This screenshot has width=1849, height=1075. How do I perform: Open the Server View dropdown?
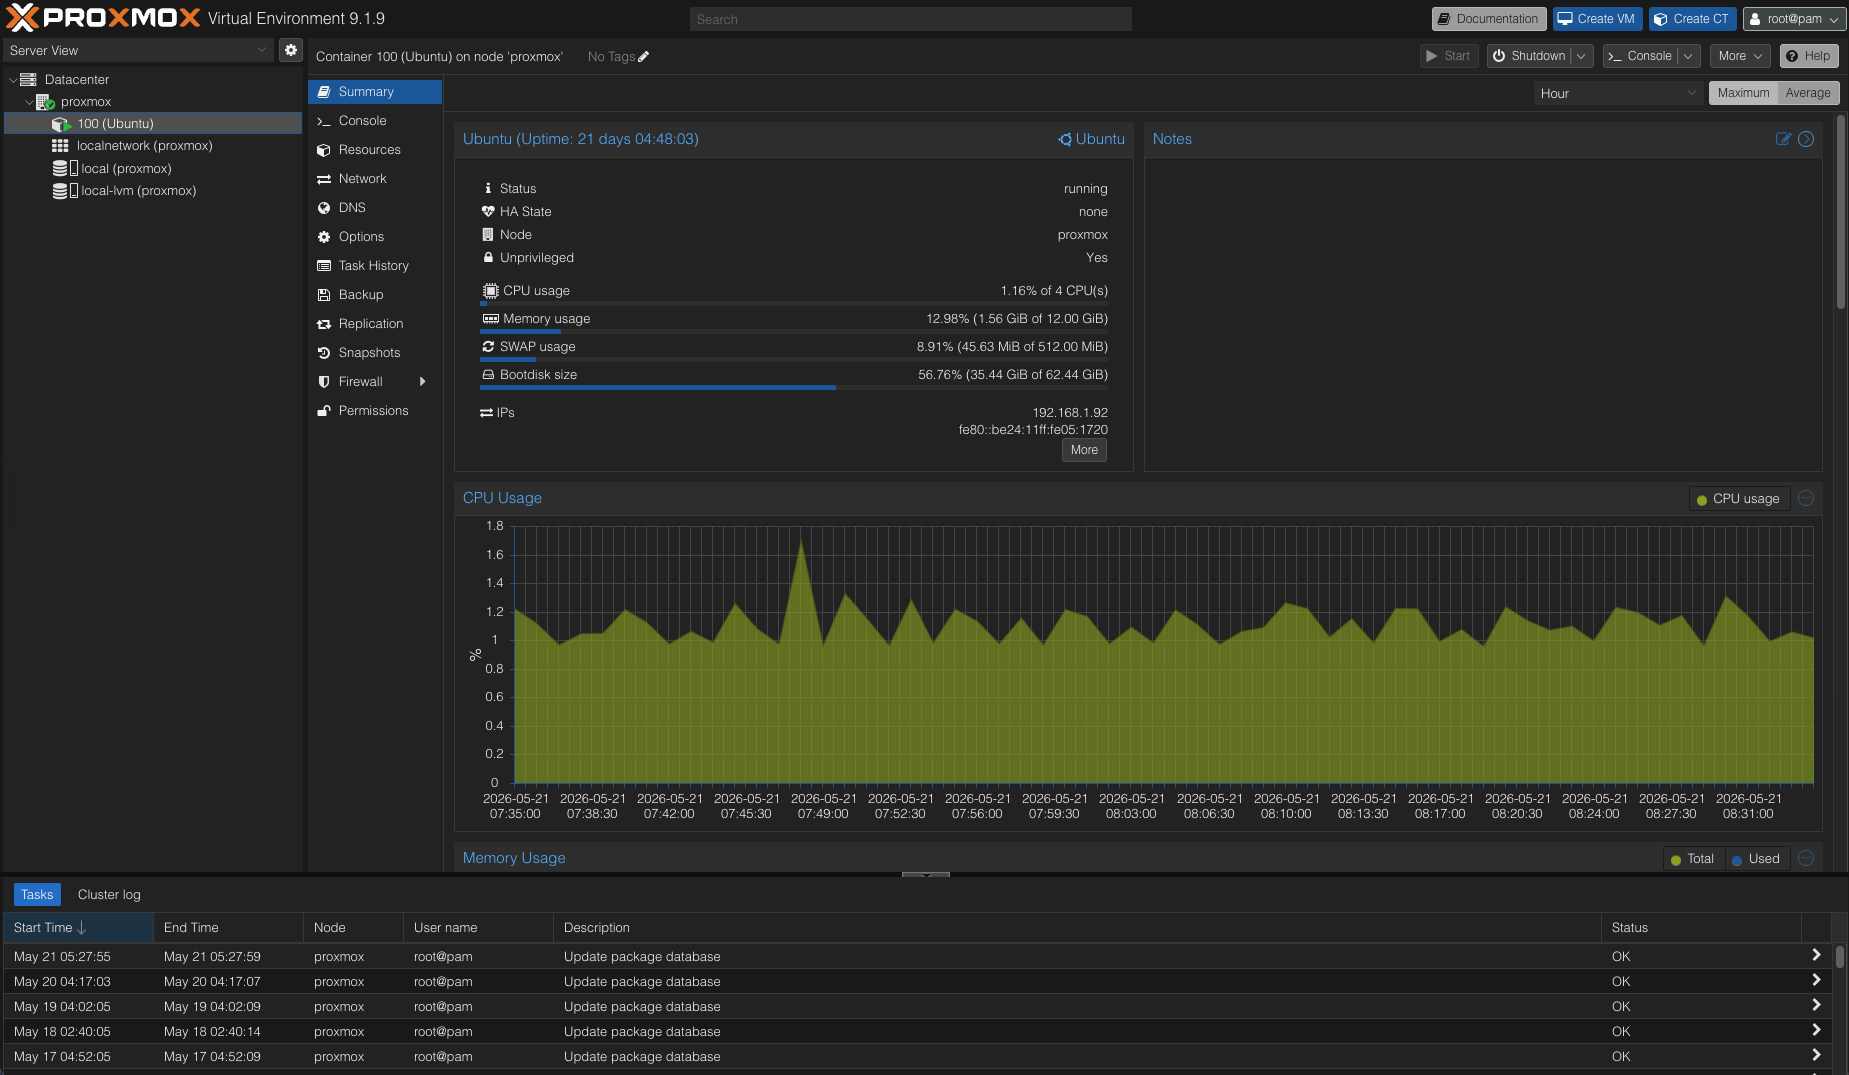pos(138,50)
